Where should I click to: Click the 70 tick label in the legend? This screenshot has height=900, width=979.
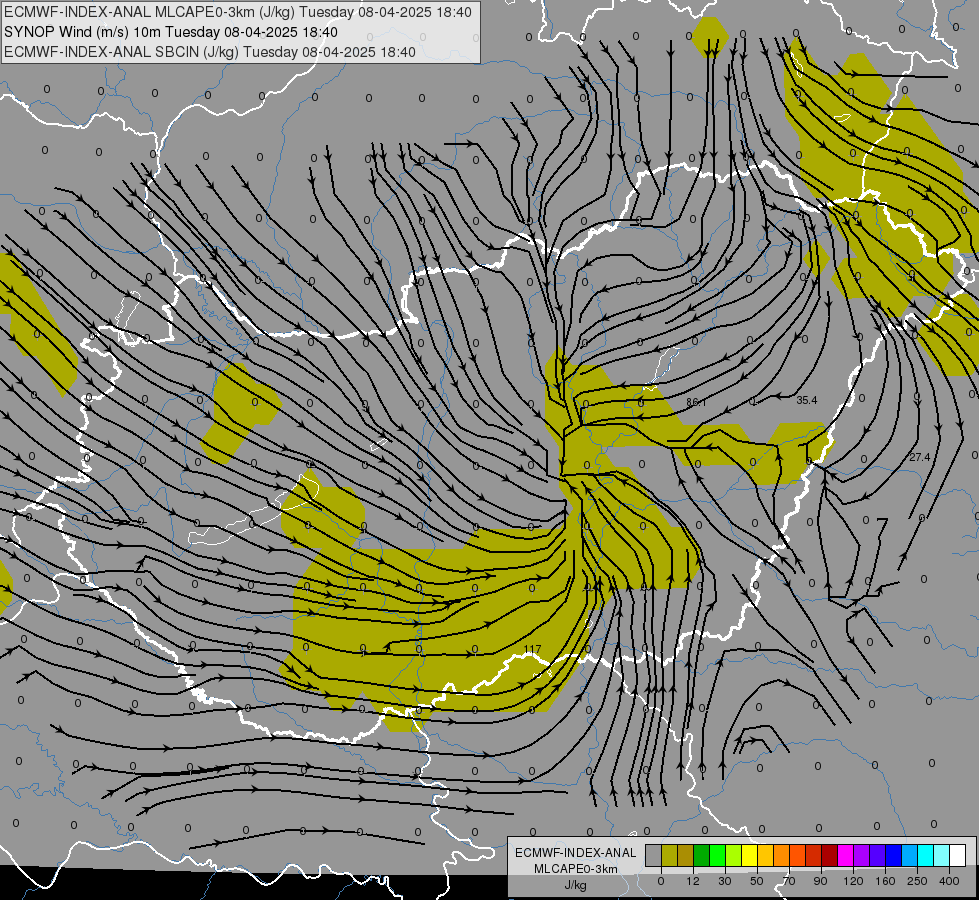[x=789, y=881]
